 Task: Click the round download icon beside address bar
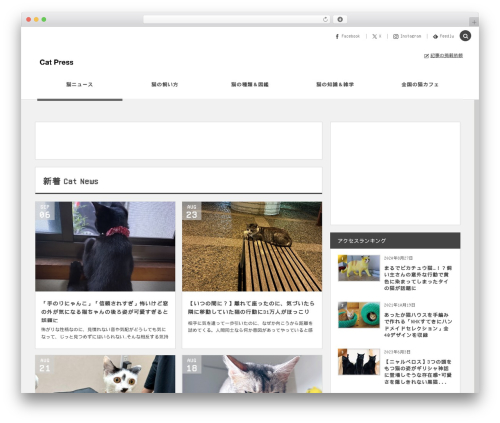[340, 19]
